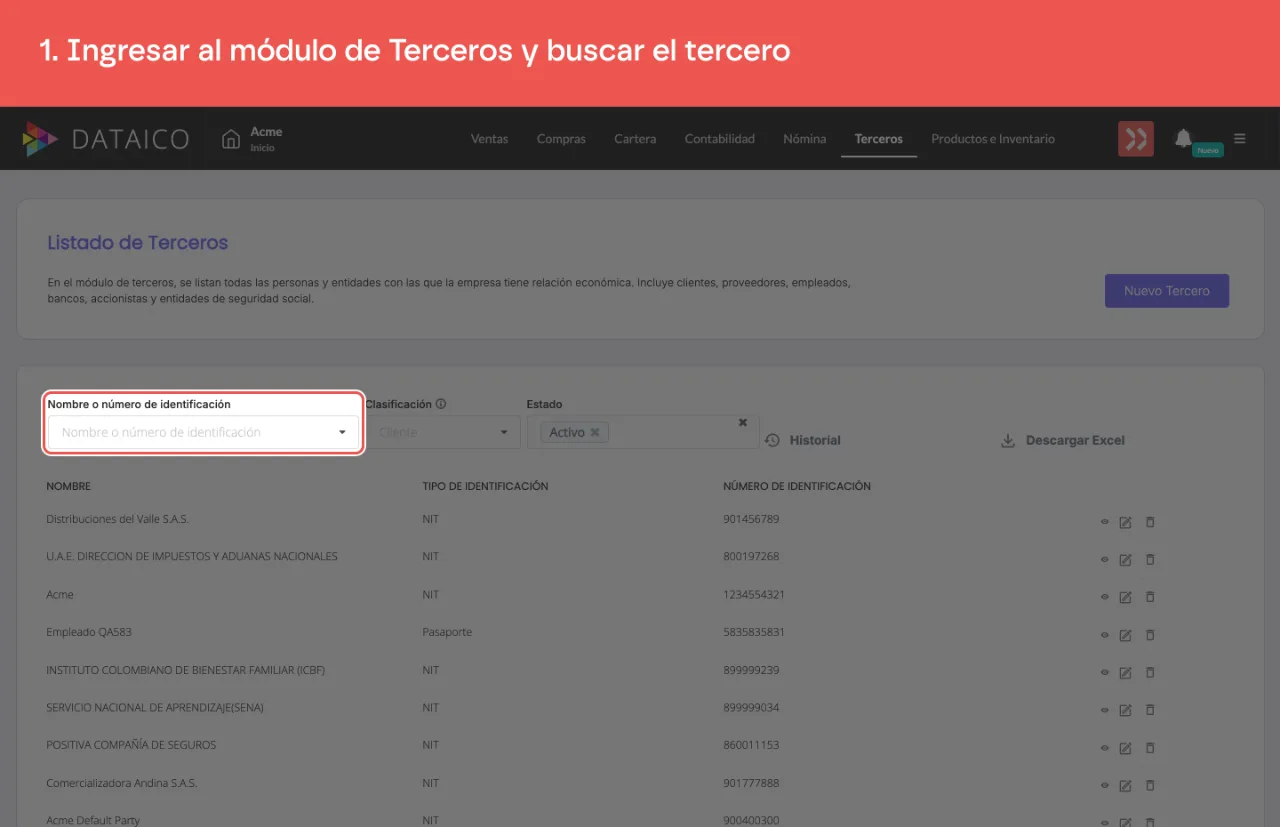View SERVICIO NACIONAL DE APRENDIZAJE(SENA) details
1280x827 pixels.
pos(1105,710)
